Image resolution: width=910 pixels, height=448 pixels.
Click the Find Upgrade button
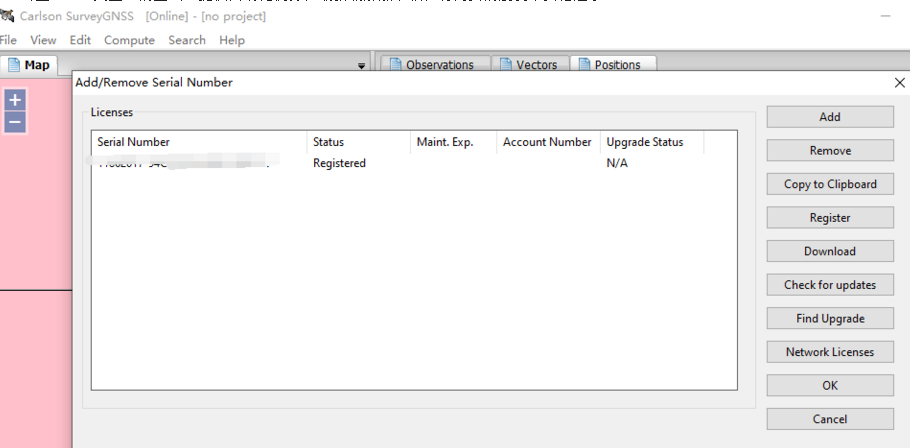(x=830, y=319)
